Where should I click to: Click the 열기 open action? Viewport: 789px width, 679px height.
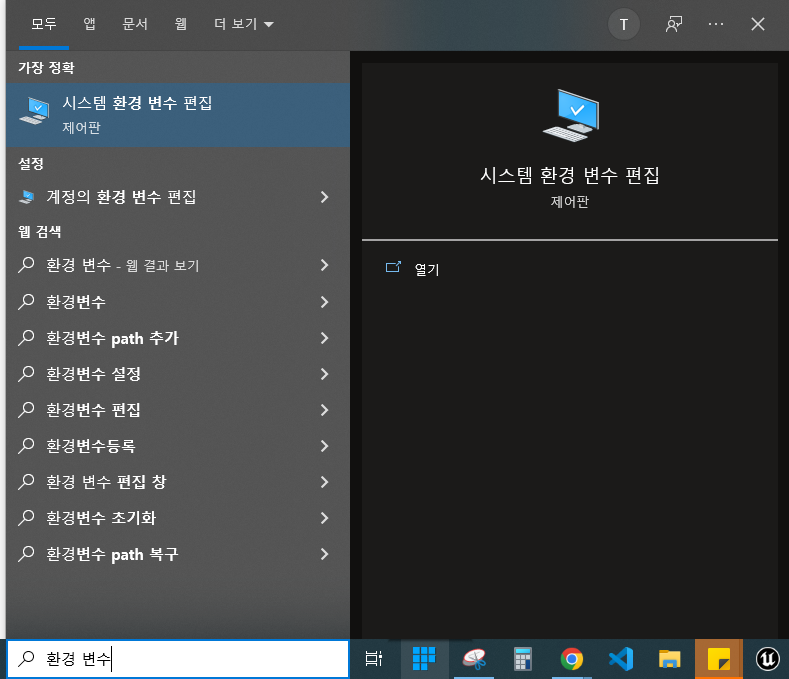[427, 270]
